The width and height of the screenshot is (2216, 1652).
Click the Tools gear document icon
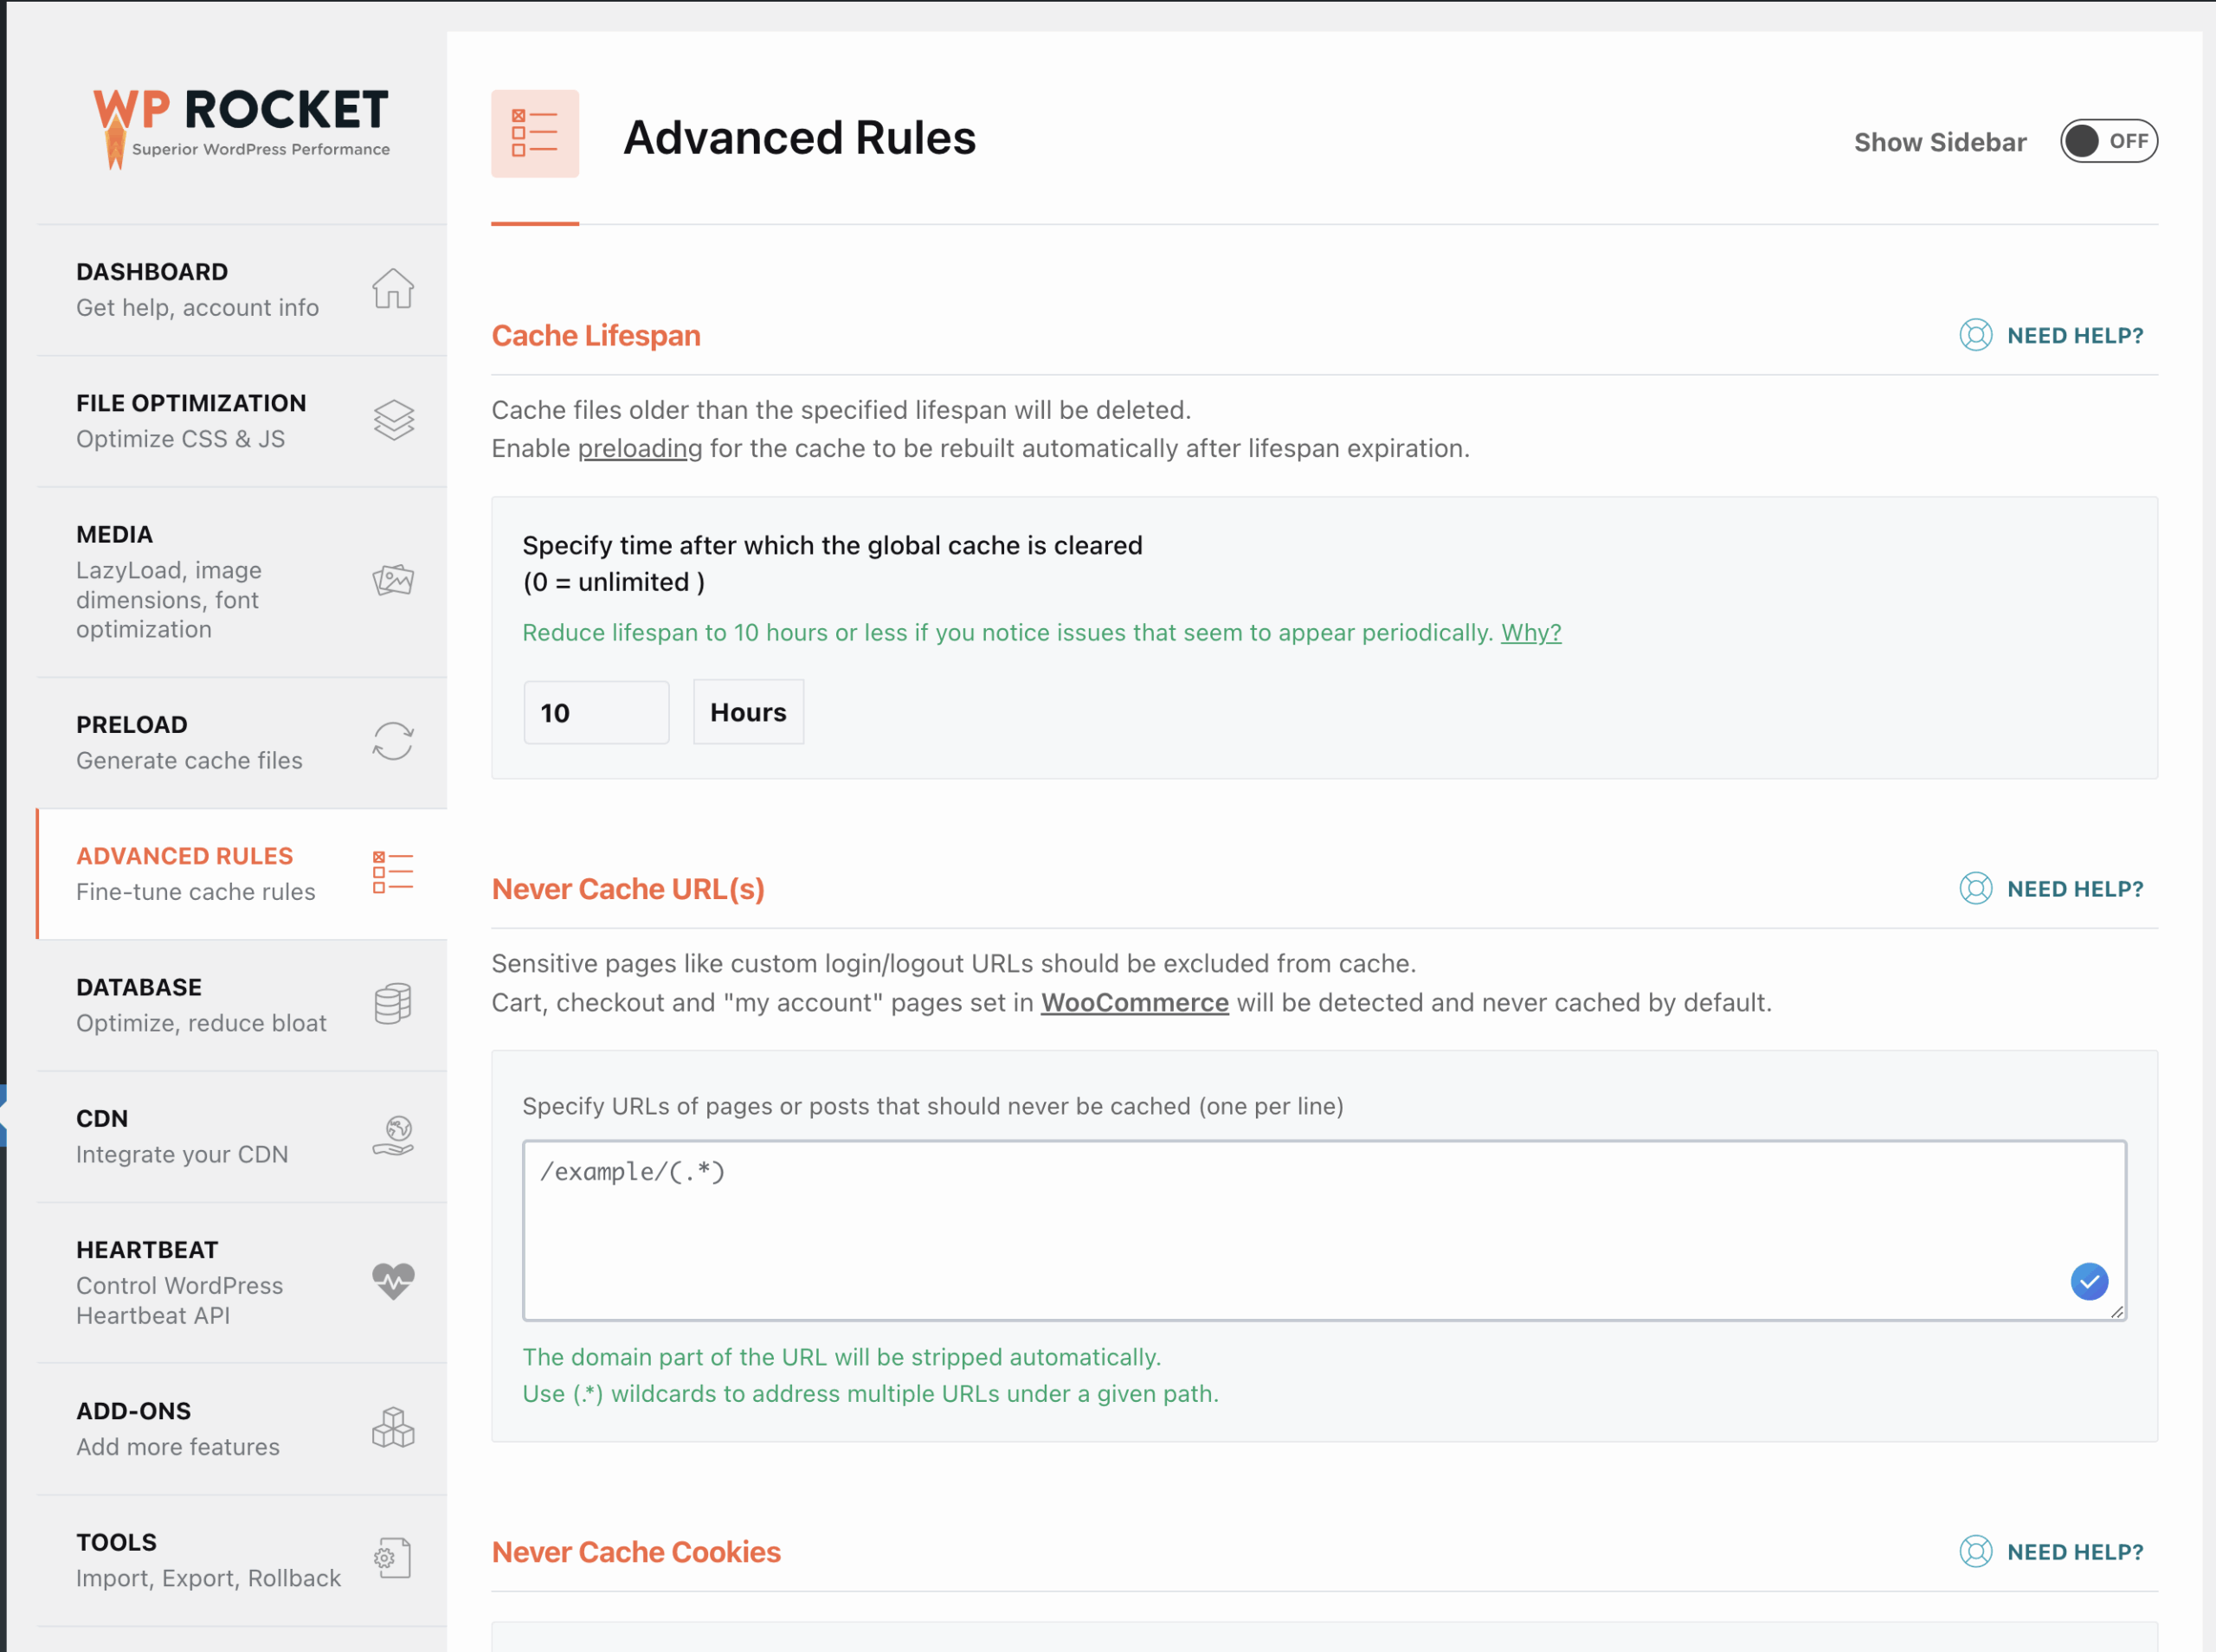click(x=393, y=1558)
